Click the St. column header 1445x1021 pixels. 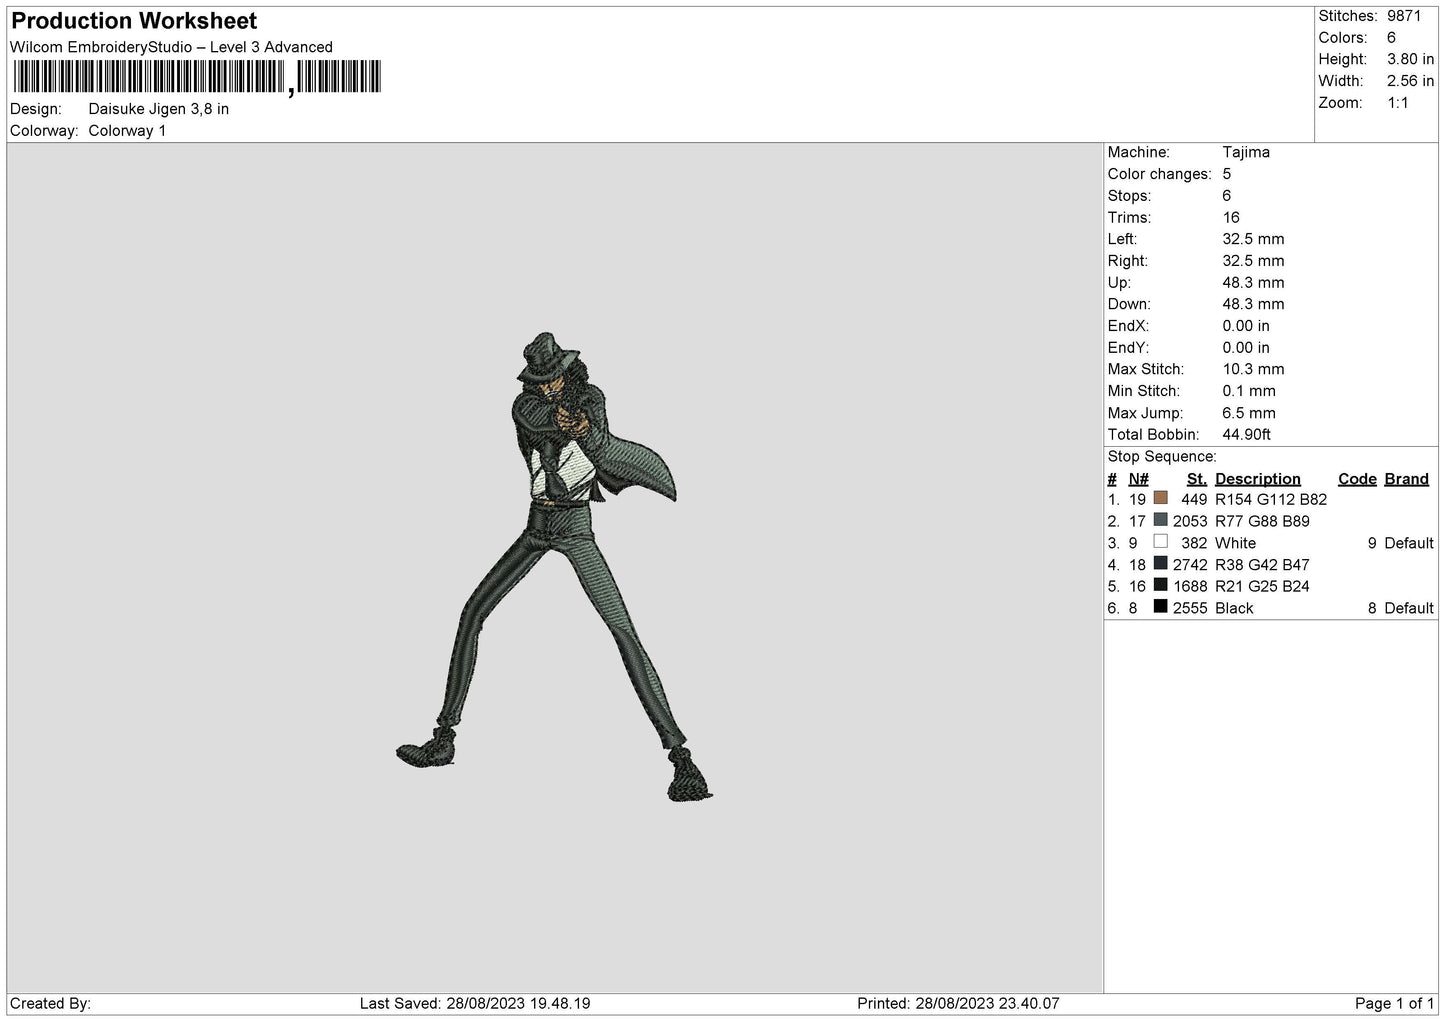click(1196, 479)
